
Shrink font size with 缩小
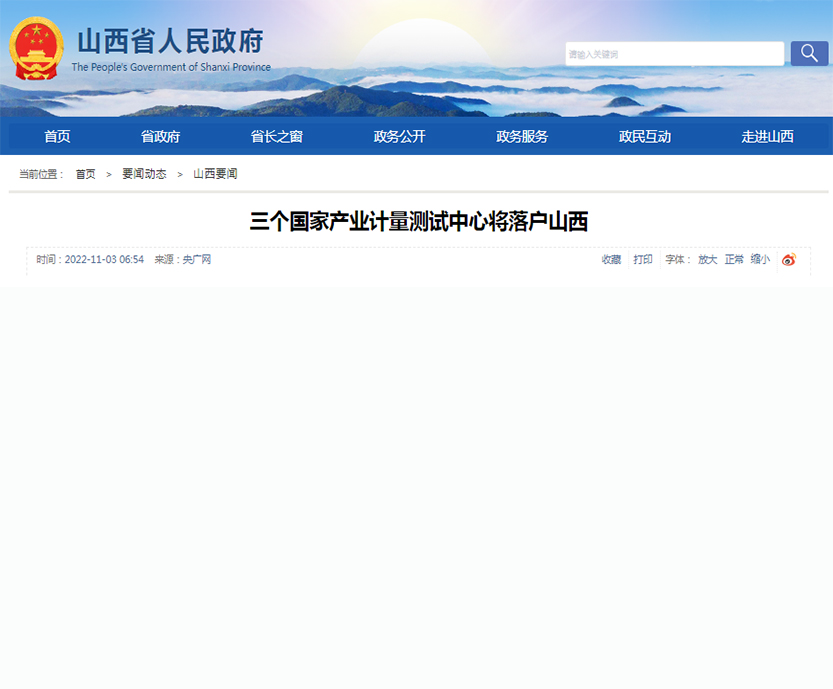point(760,260)
